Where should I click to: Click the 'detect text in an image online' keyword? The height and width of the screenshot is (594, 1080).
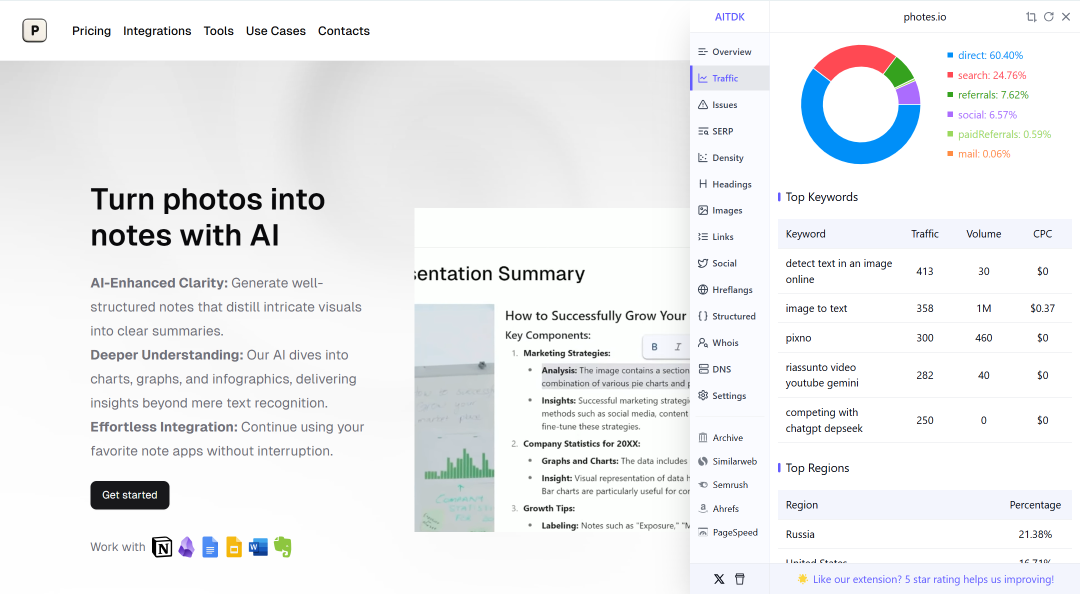pyautogui.click(x=839, y=272)
